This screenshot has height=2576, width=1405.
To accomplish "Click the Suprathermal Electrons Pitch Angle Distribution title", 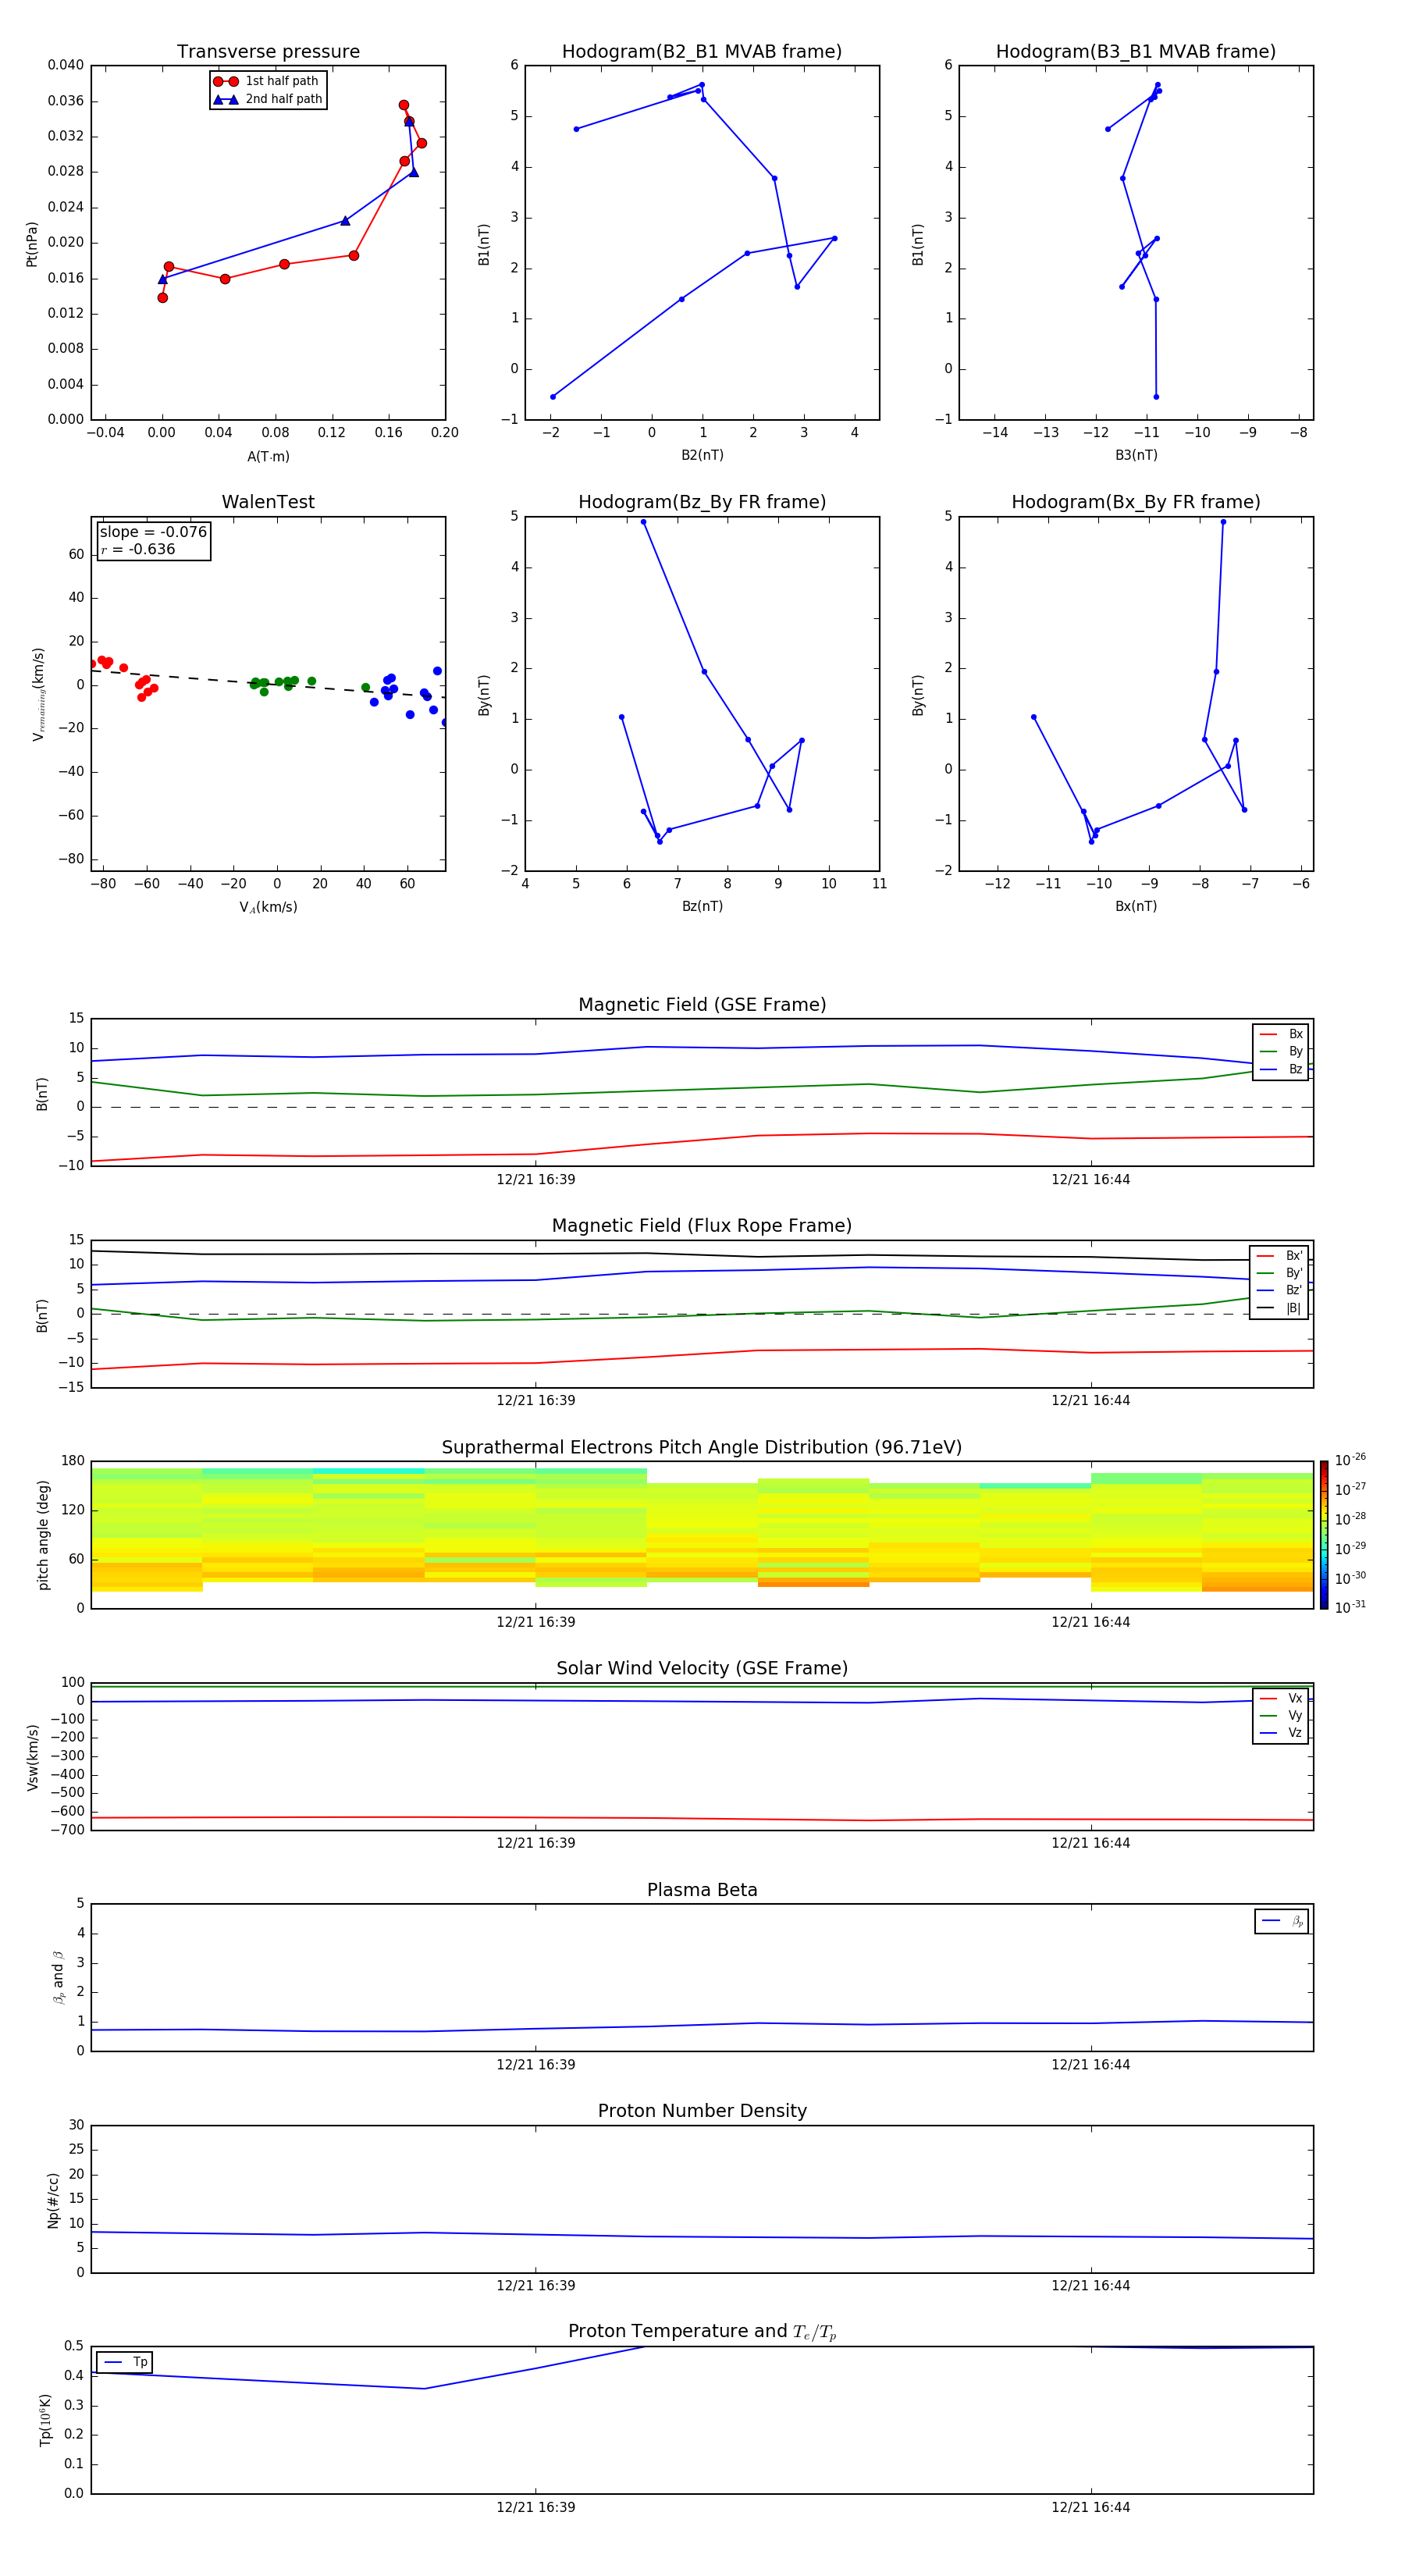I will tap(702, 1448).
